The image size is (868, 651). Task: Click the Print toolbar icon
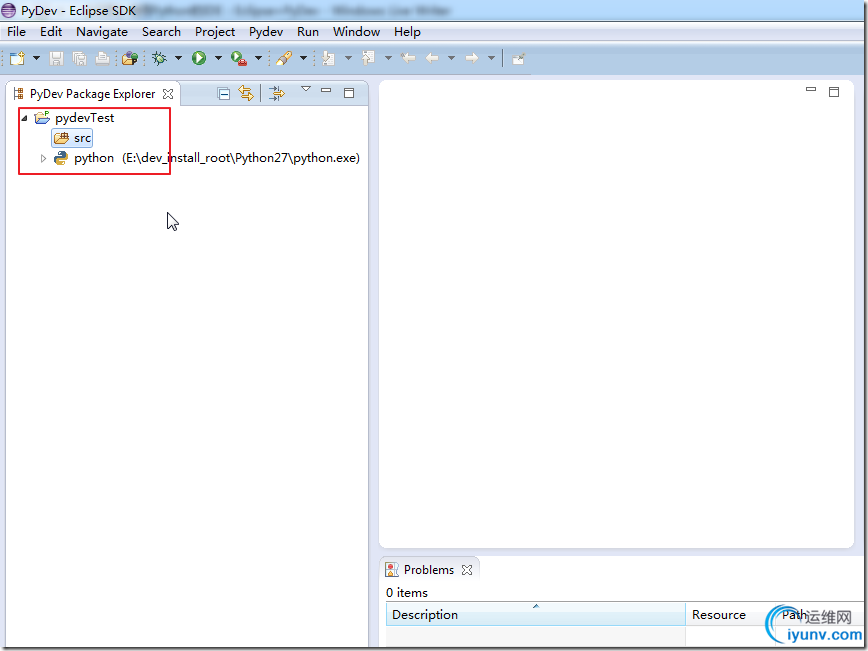tap(102, 58)
